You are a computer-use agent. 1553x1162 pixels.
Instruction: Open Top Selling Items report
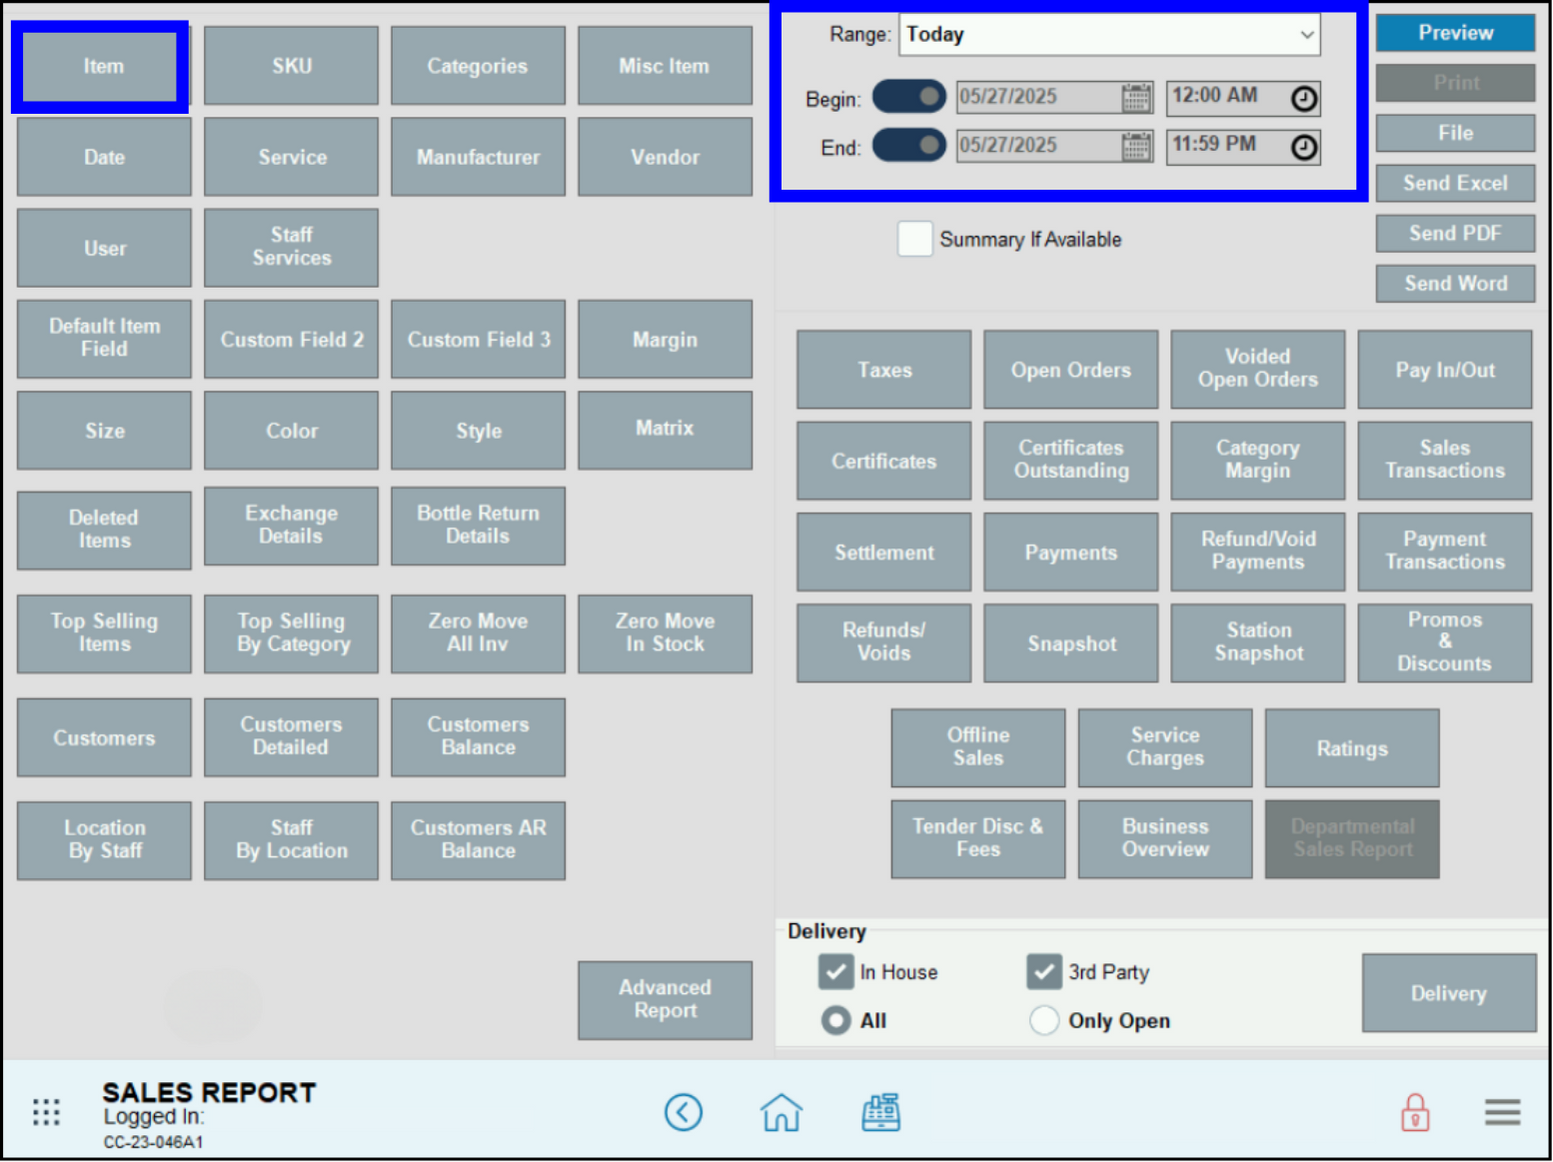[x=104, y=634]
